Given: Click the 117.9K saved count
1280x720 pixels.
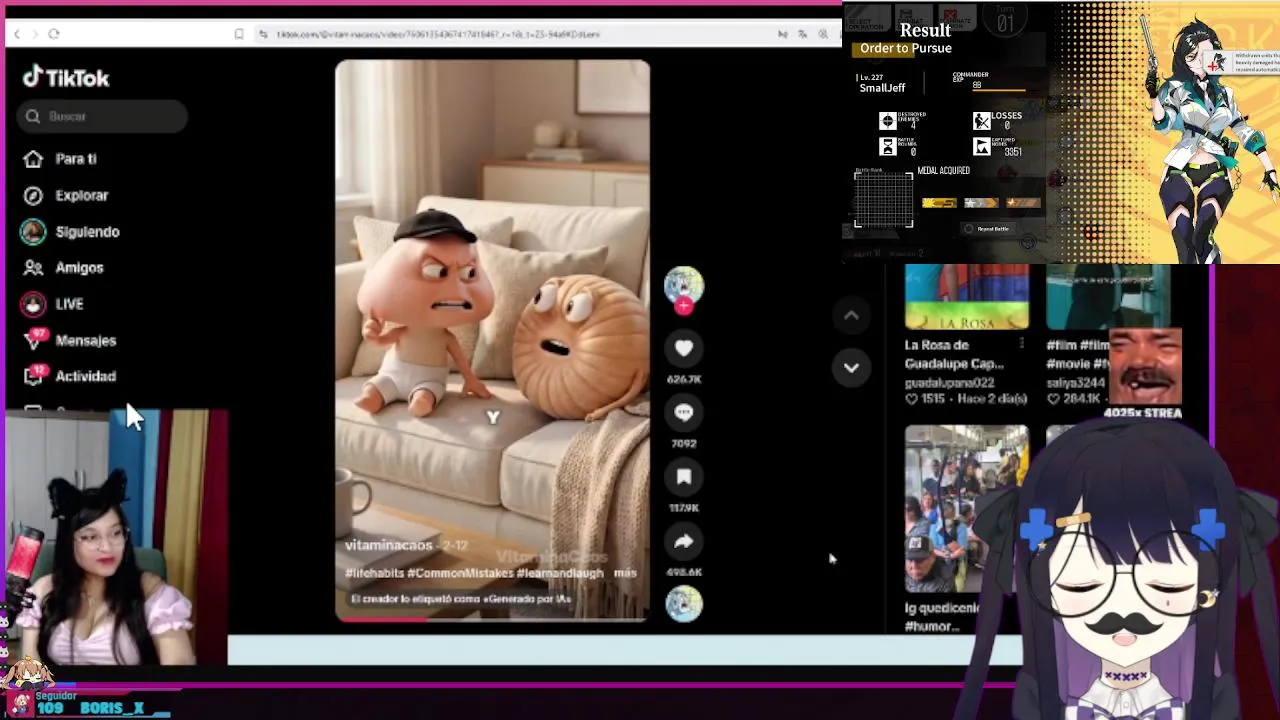Looking at the screenshot, I should click(684, 508).
